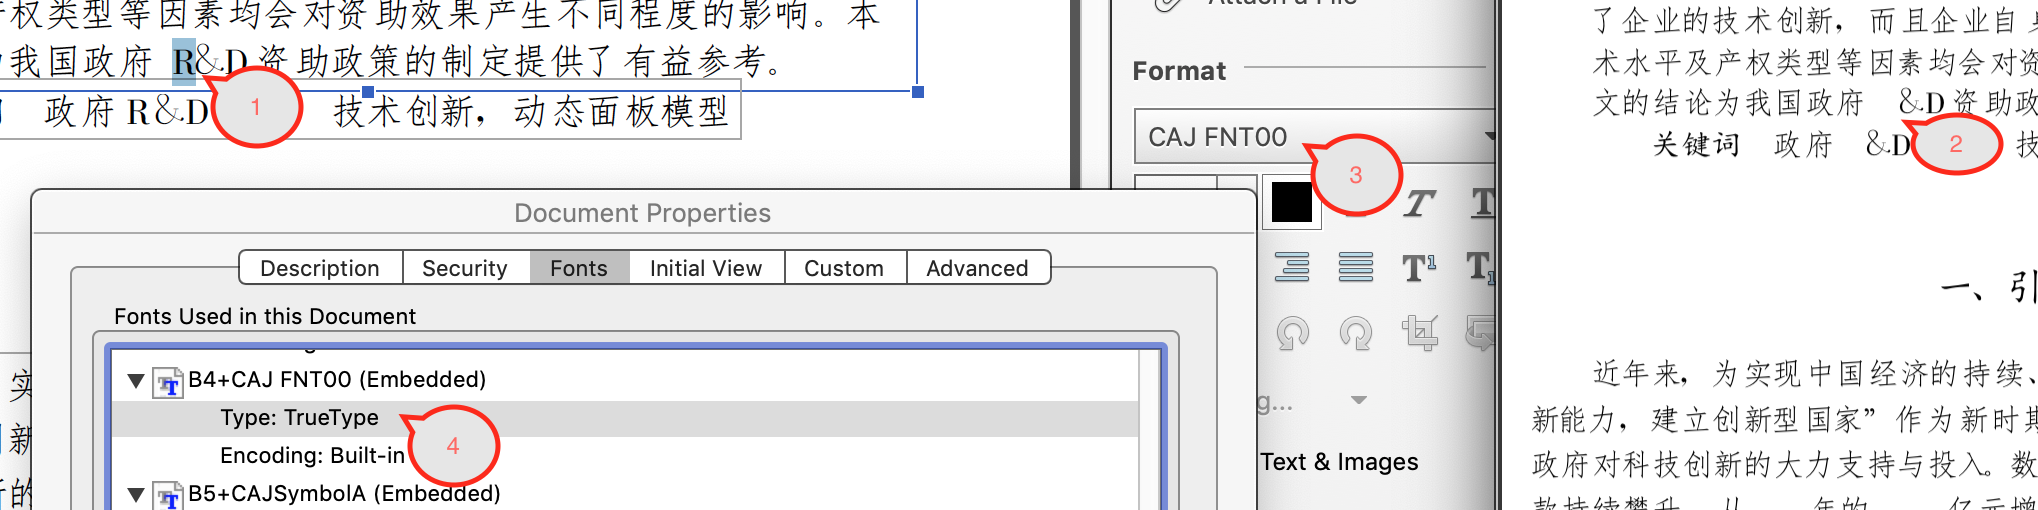Collapse the B5+CAJSymbolA font entry

[136, 494]
